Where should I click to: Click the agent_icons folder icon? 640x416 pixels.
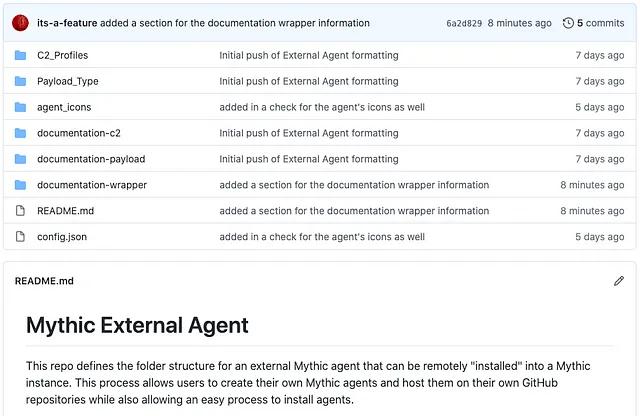(x=20, y=107)
